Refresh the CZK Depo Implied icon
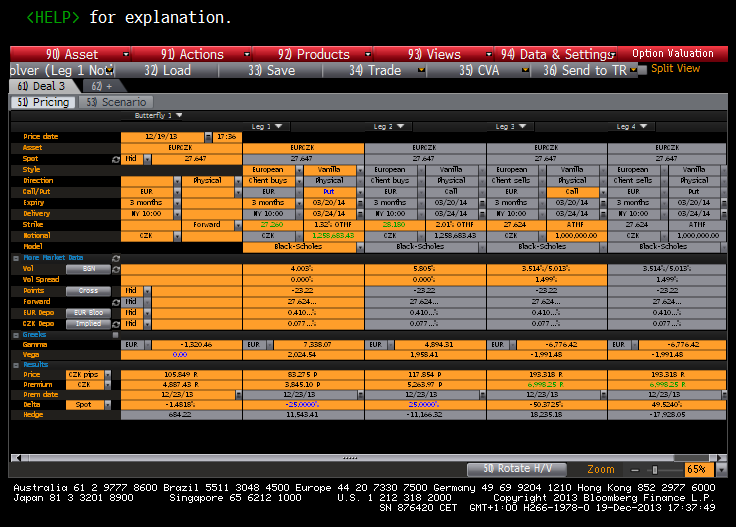This screenshot has width=736, height=527. [x=116, y=324]
